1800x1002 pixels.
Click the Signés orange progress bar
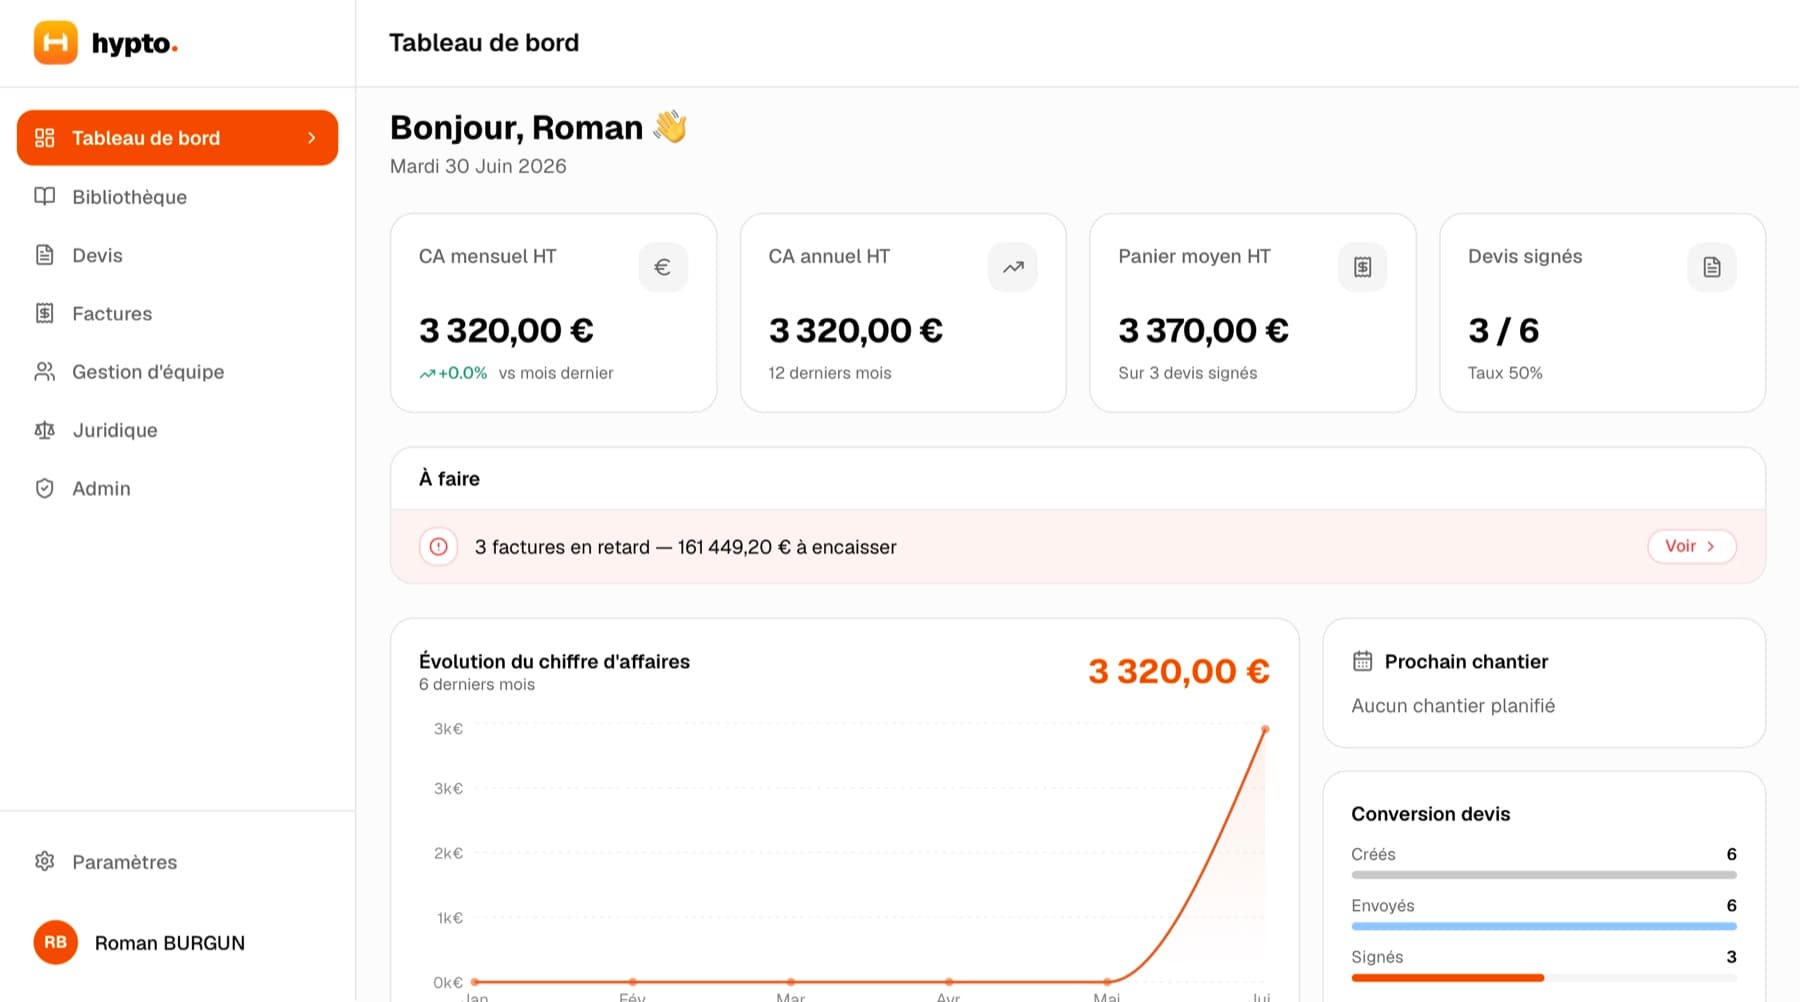coord(1448,977)
